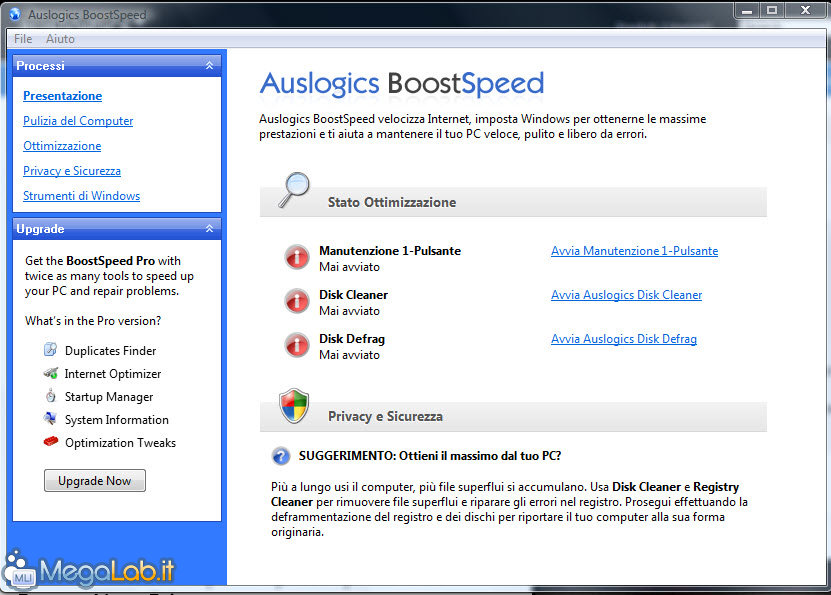Click the Optimization Tweaks label

(x=120, y=442)
